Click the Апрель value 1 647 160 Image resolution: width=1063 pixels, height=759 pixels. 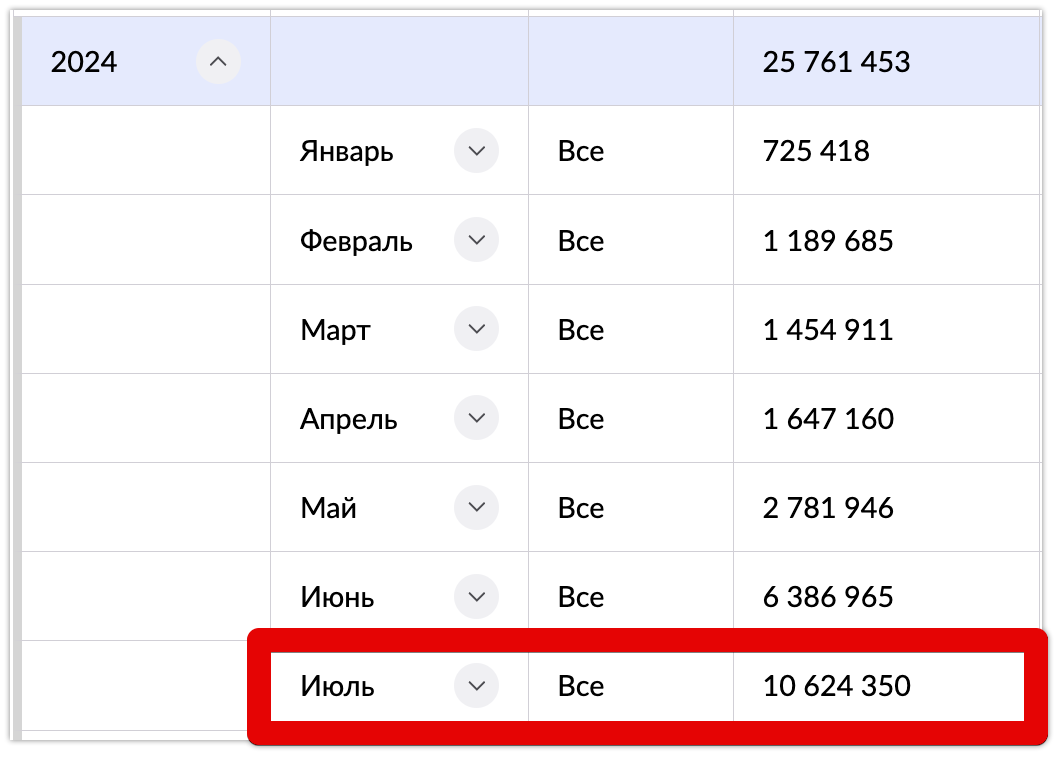click(828, 419)
